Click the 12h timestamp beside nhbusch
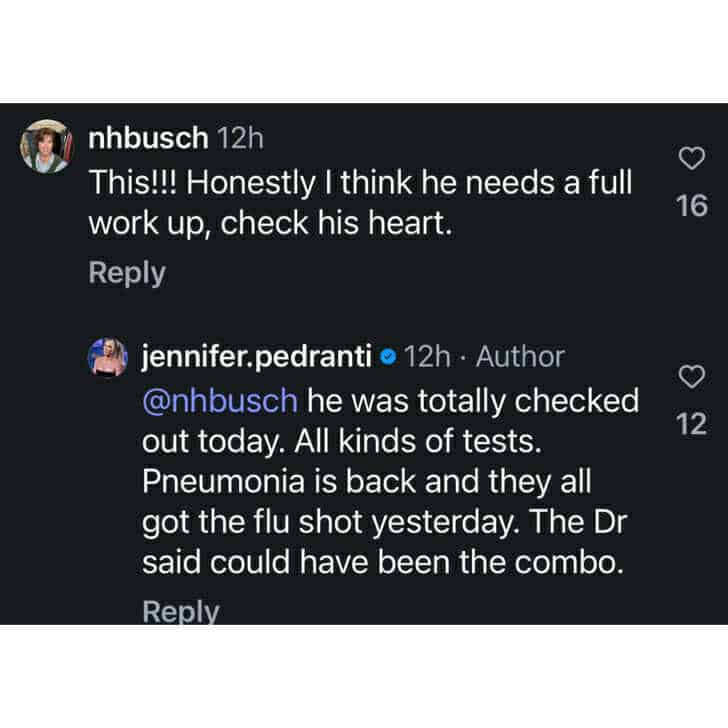This screenshot has width=728, height=728. (240, 139)
